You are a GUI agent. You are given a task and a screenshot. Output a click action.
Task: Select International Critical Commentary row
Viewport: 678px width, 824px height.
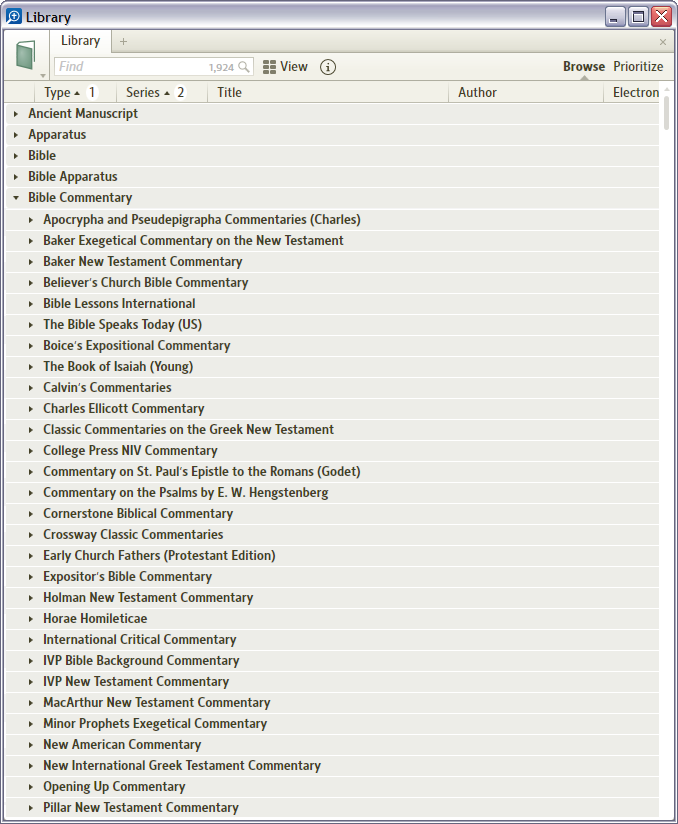[x=332, y=640]
